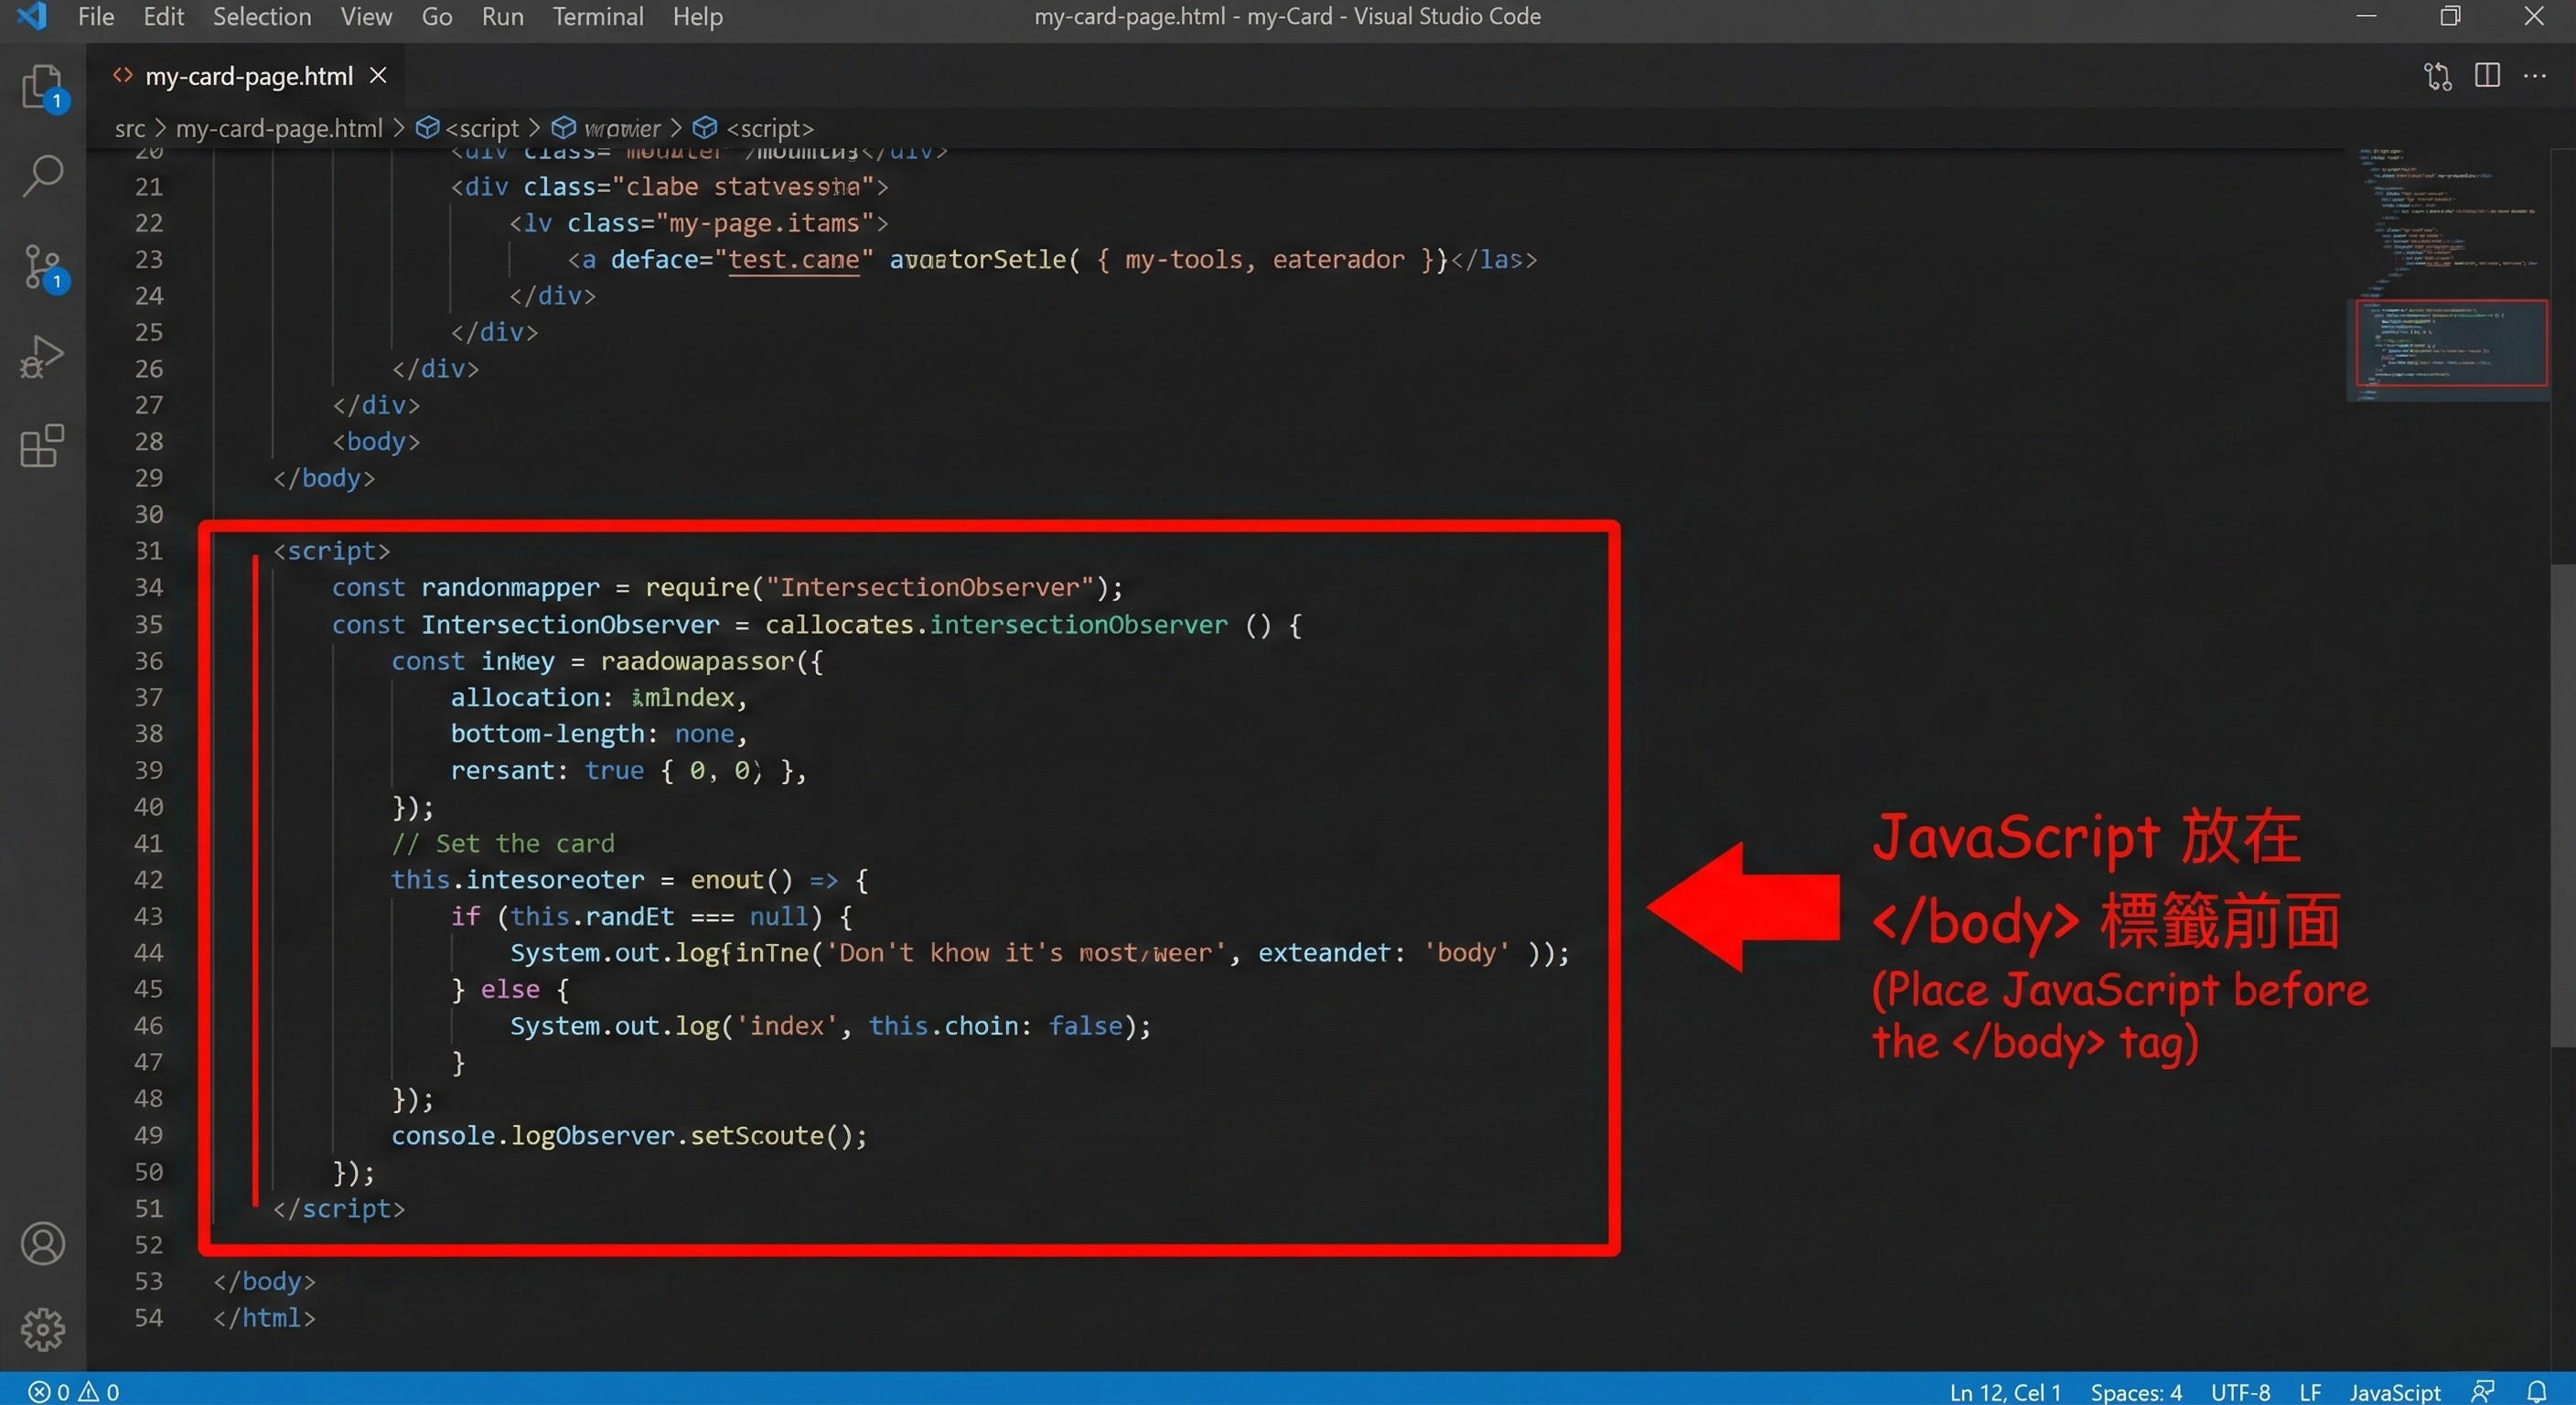Open the More Actions ellipsis menu

click(2535, 76)
